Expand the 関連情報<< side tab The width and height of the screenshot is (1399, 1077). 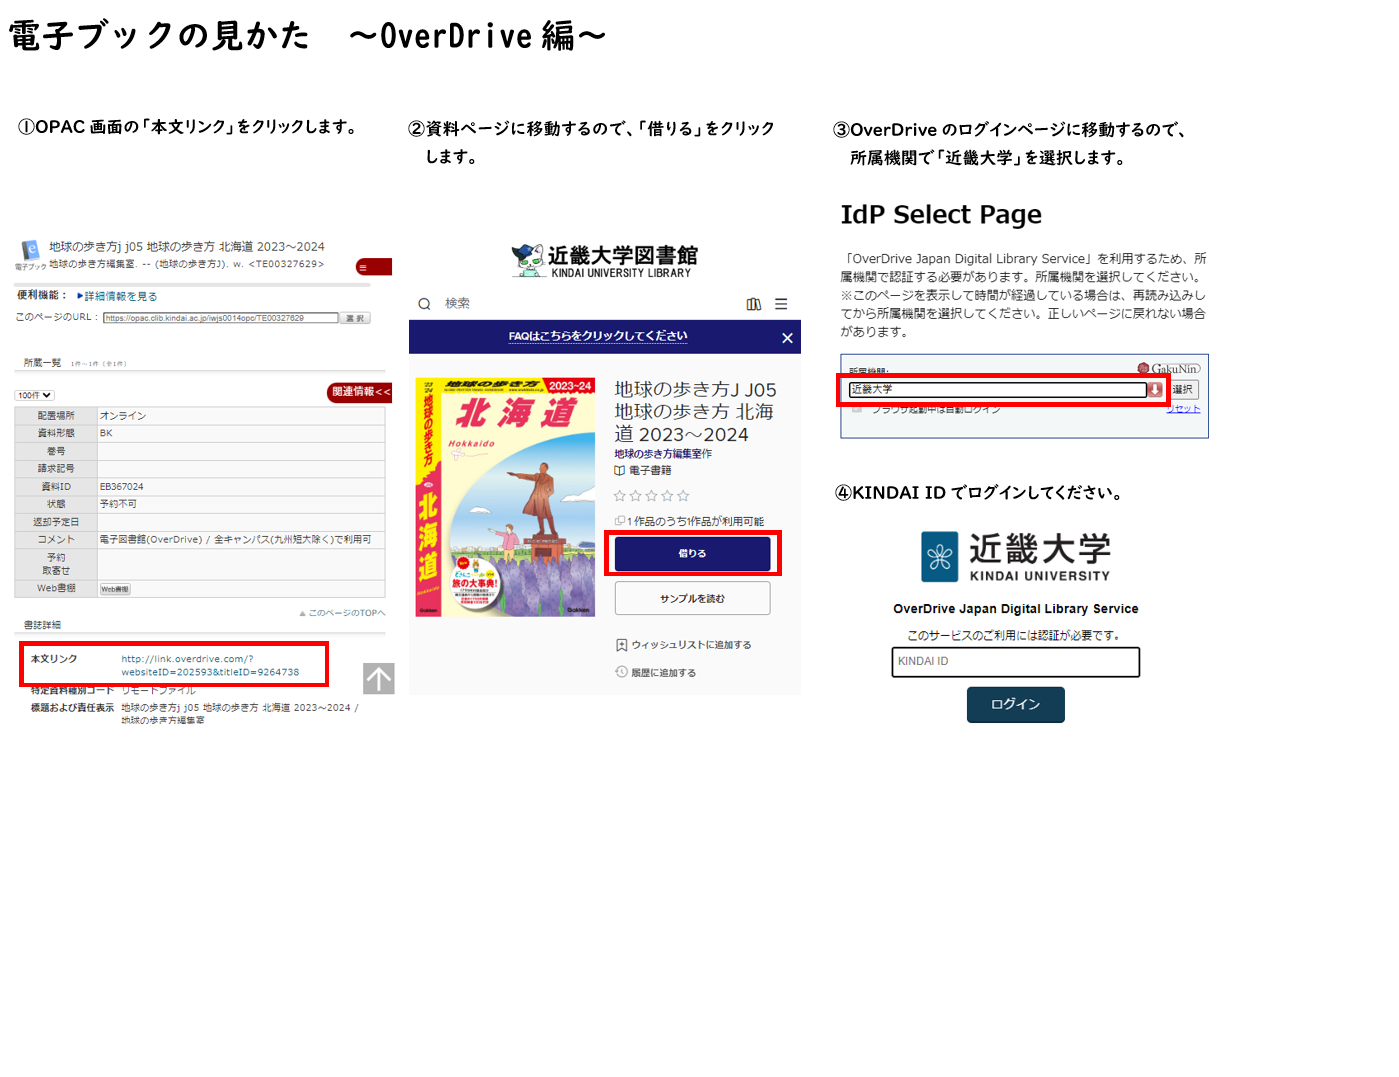[360, 392]
